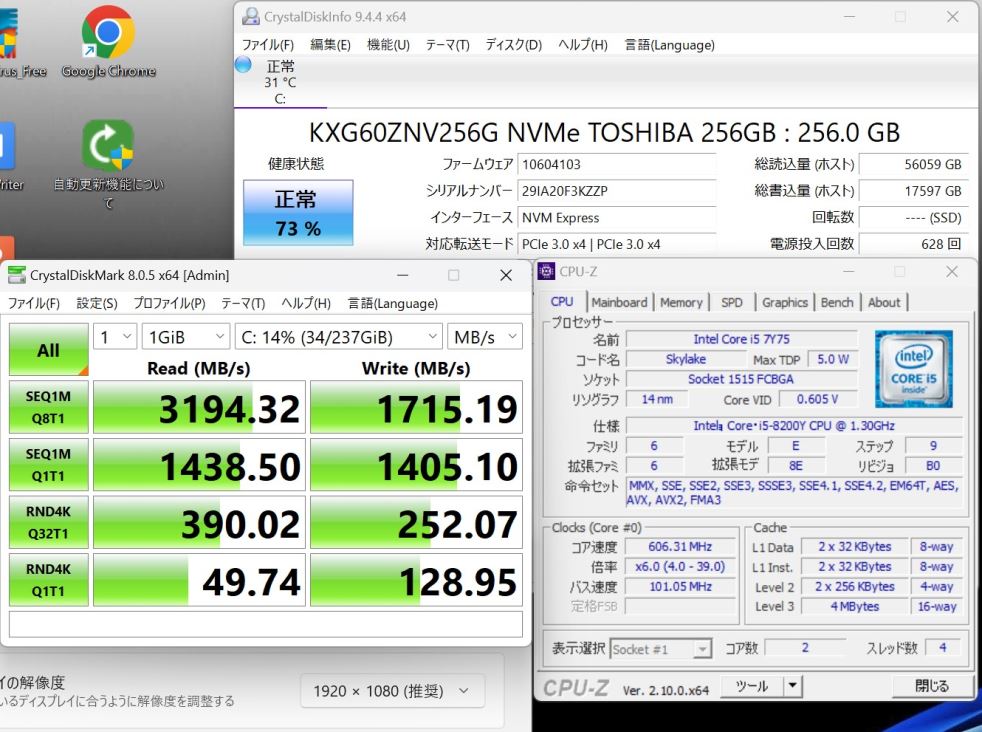Change the MB/s unit dropdown
The width and height of the screenshot is (982, 732).
[x=485, y=338]
